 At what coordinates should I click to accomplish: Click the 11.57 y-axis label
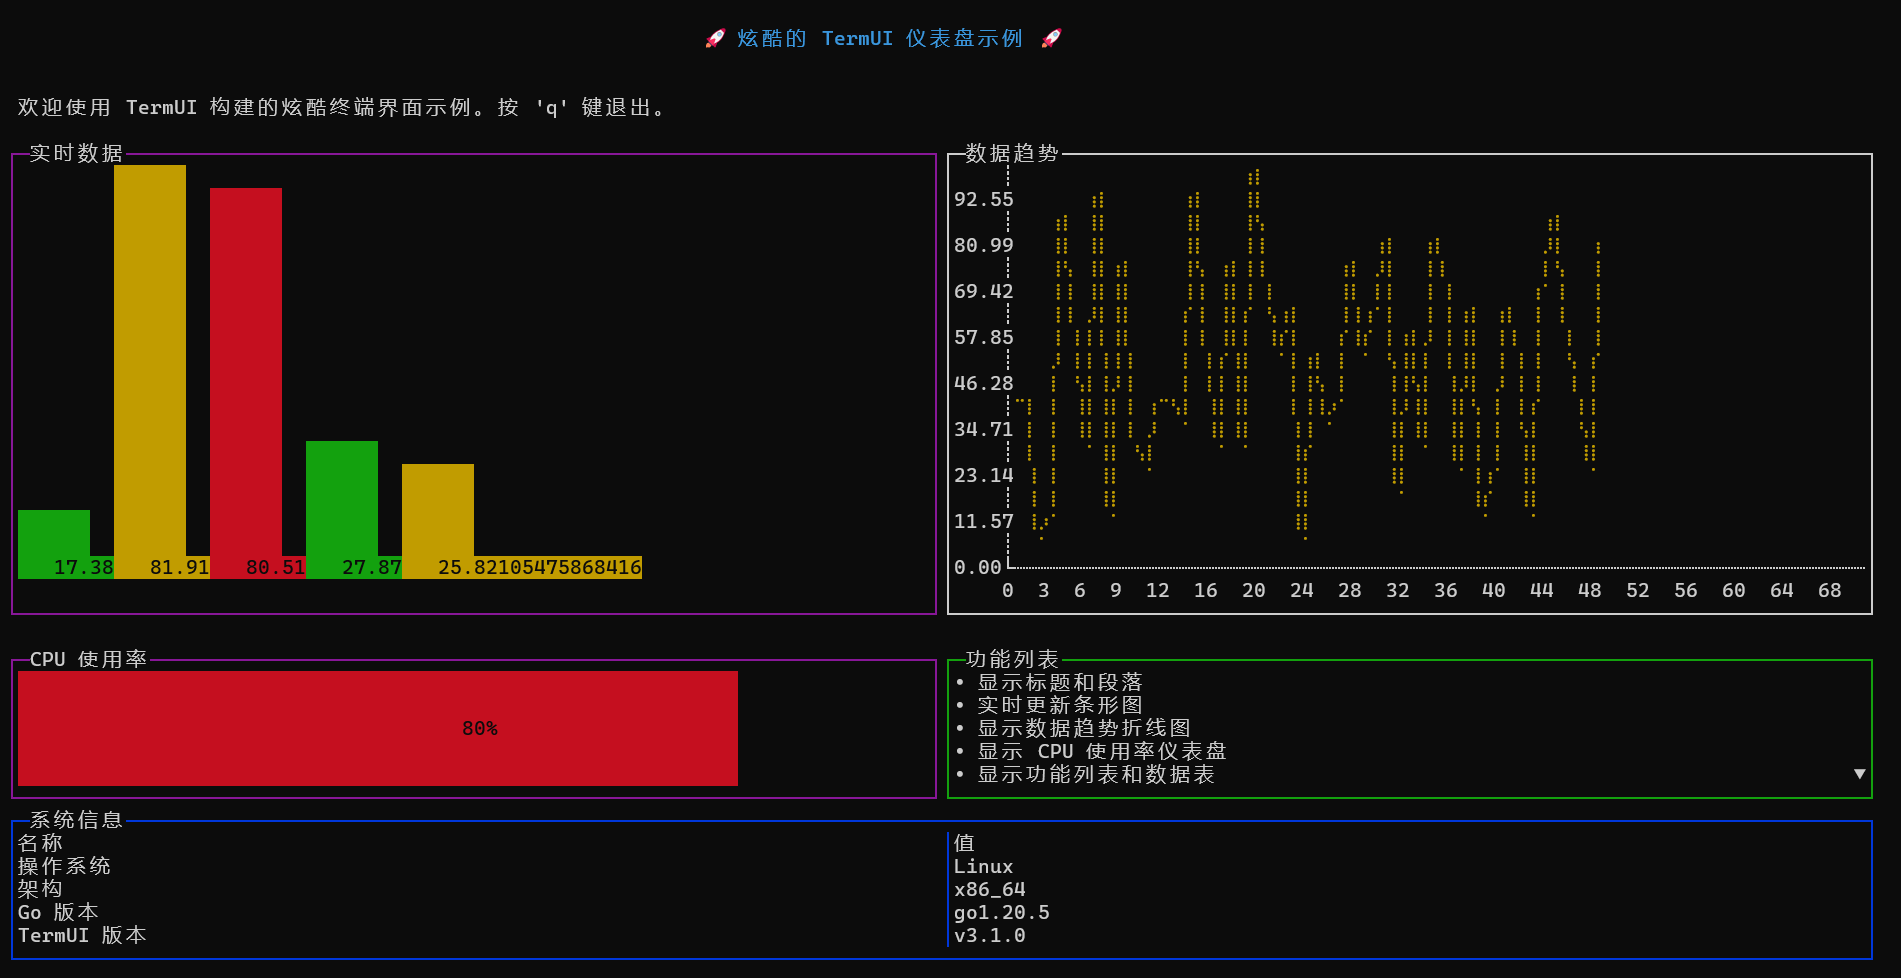[983, 521]
